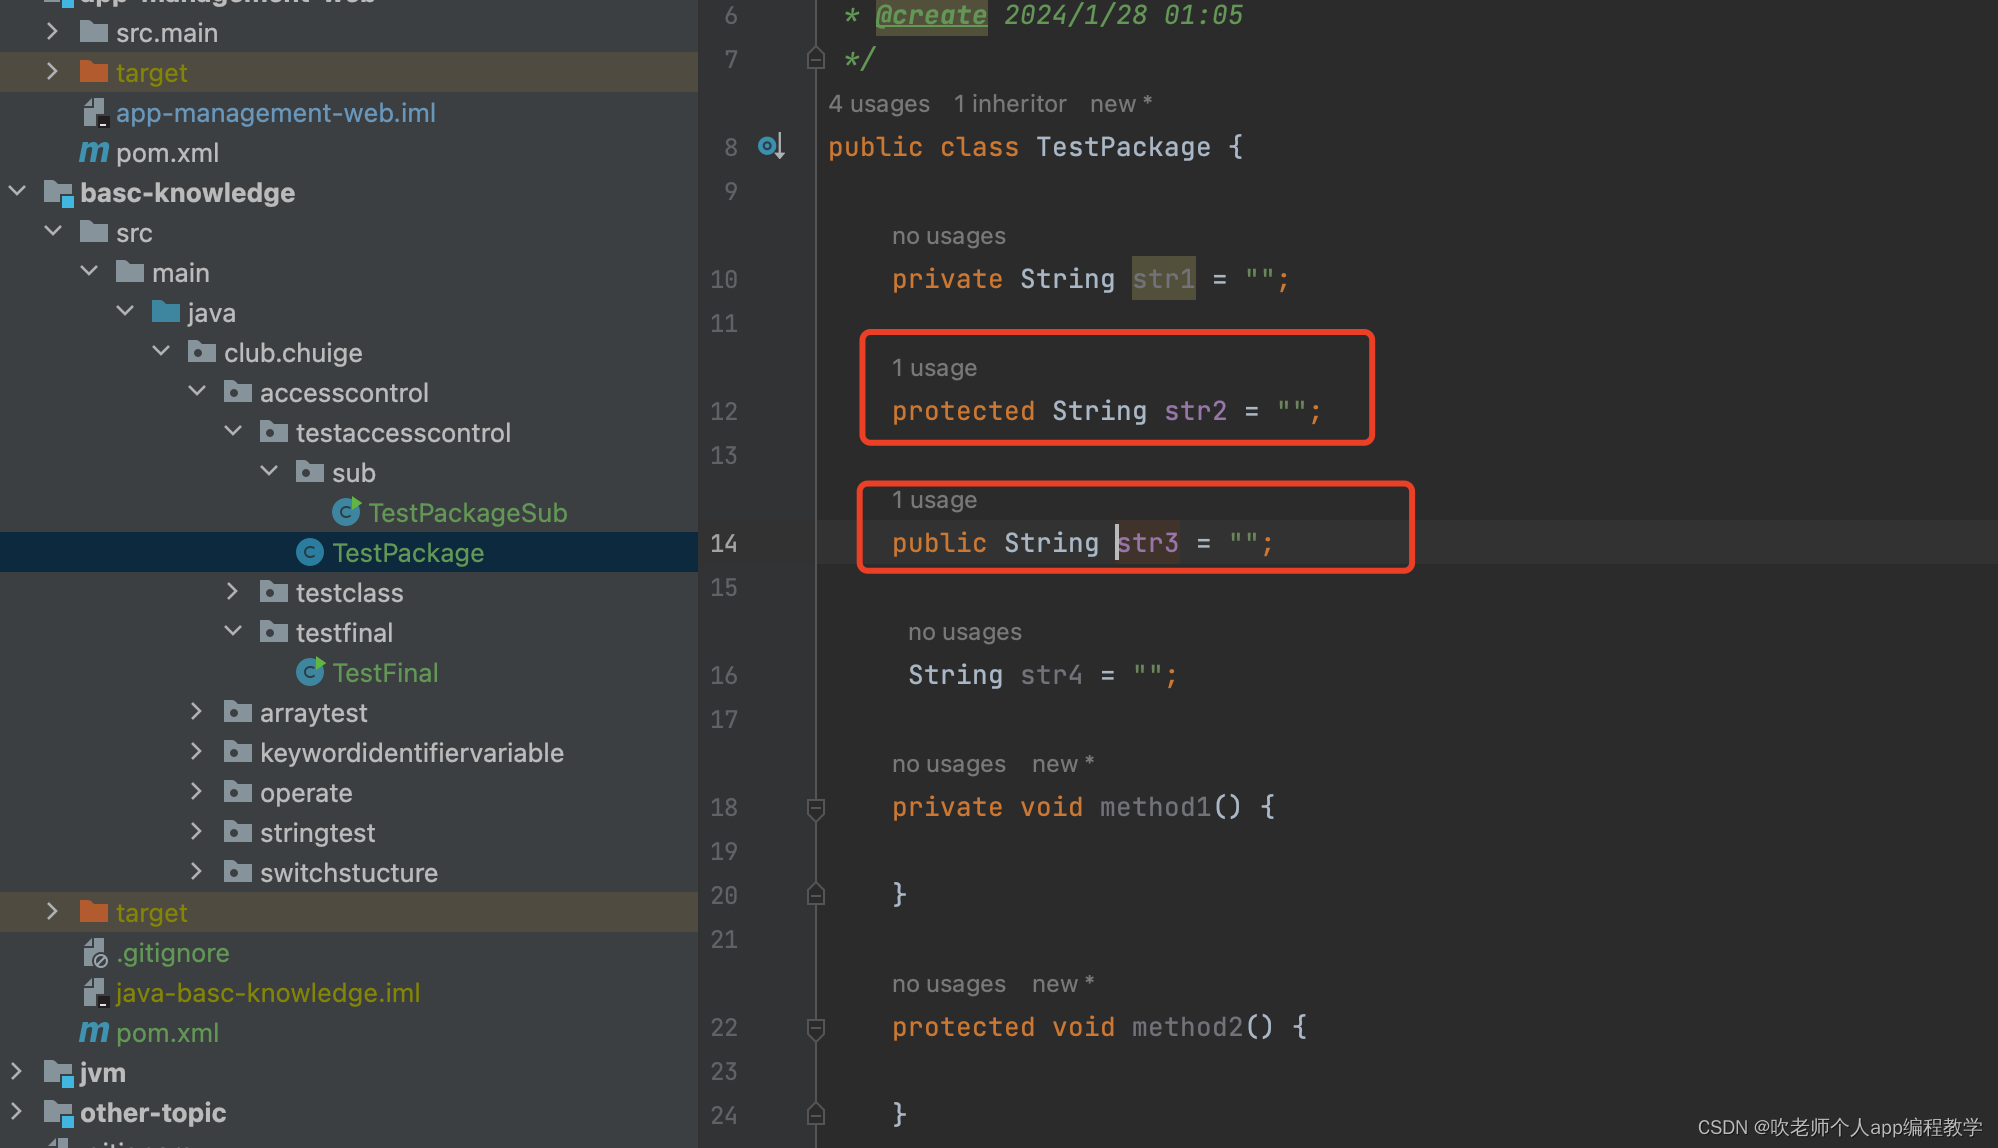Image resolution: width=1998 pixels, height=1148 pixels.
Task: Click the app-management-web.iml module icon
Action: (95, 112)
